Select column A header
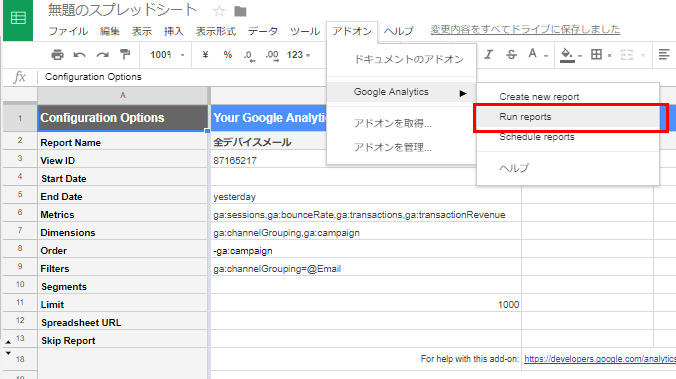676x379 pixels. (x=123, y=95)
